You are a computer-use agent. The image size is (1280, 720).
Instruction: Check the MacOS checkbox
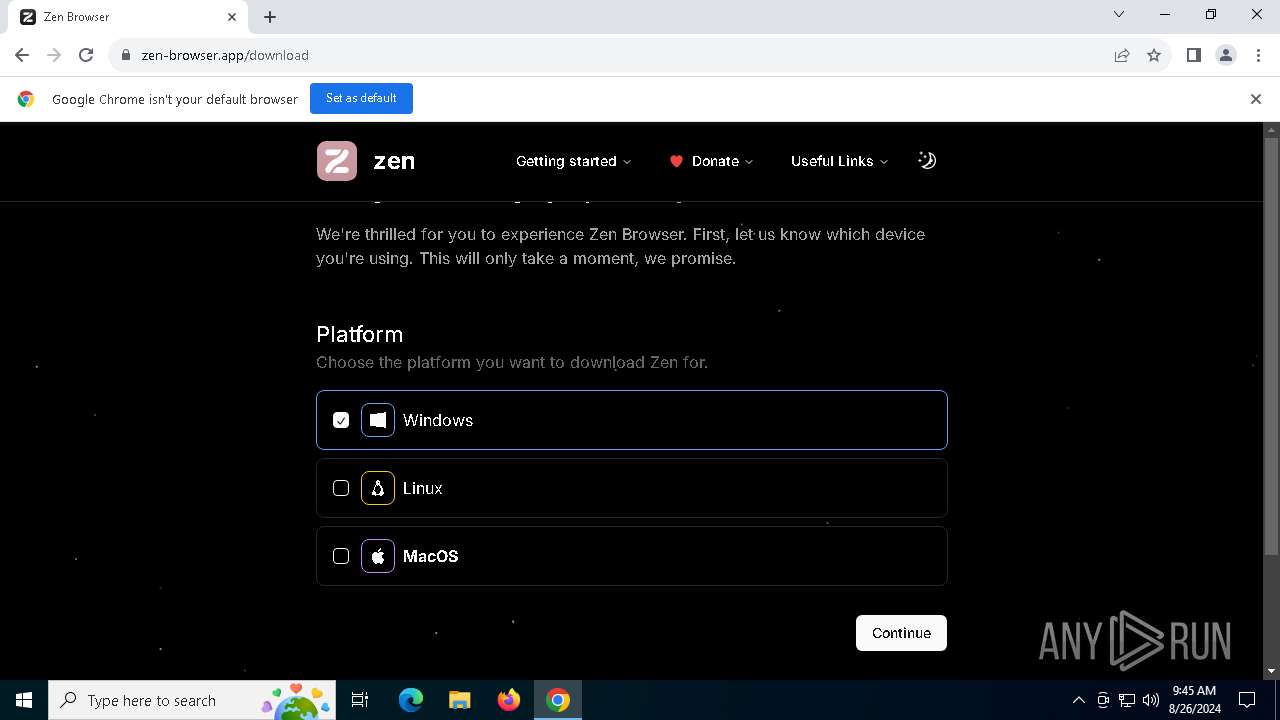[341, 556]
